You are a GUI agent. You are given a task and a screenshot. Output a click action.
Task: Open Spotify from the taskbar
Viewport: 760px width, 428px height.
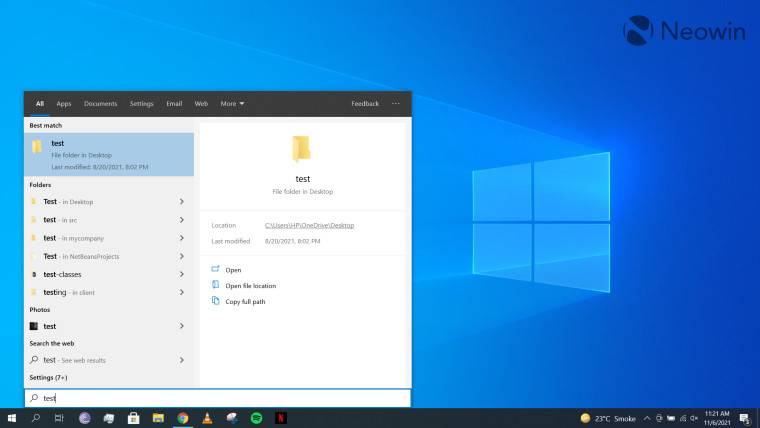tap(256, 418)
